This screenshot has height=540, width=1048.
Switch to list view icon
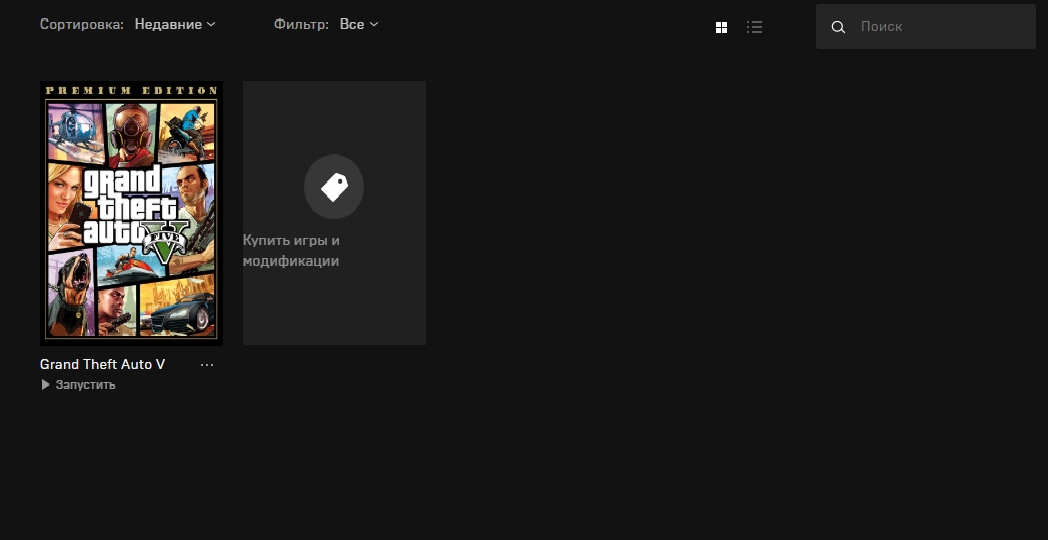[755, 27]
